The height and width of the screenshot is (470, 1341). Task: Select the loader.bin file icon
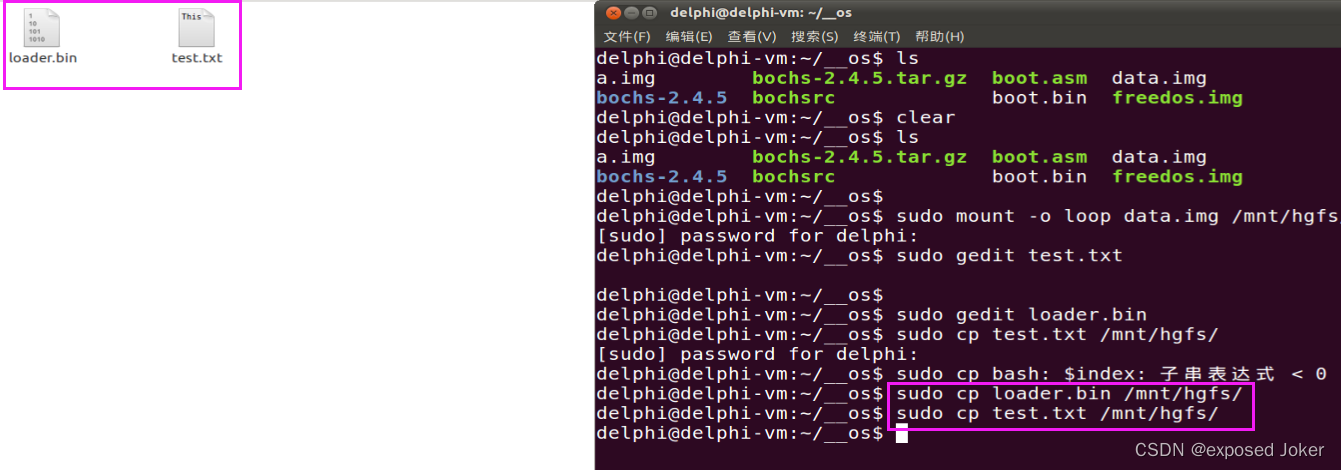pos(41,27)
